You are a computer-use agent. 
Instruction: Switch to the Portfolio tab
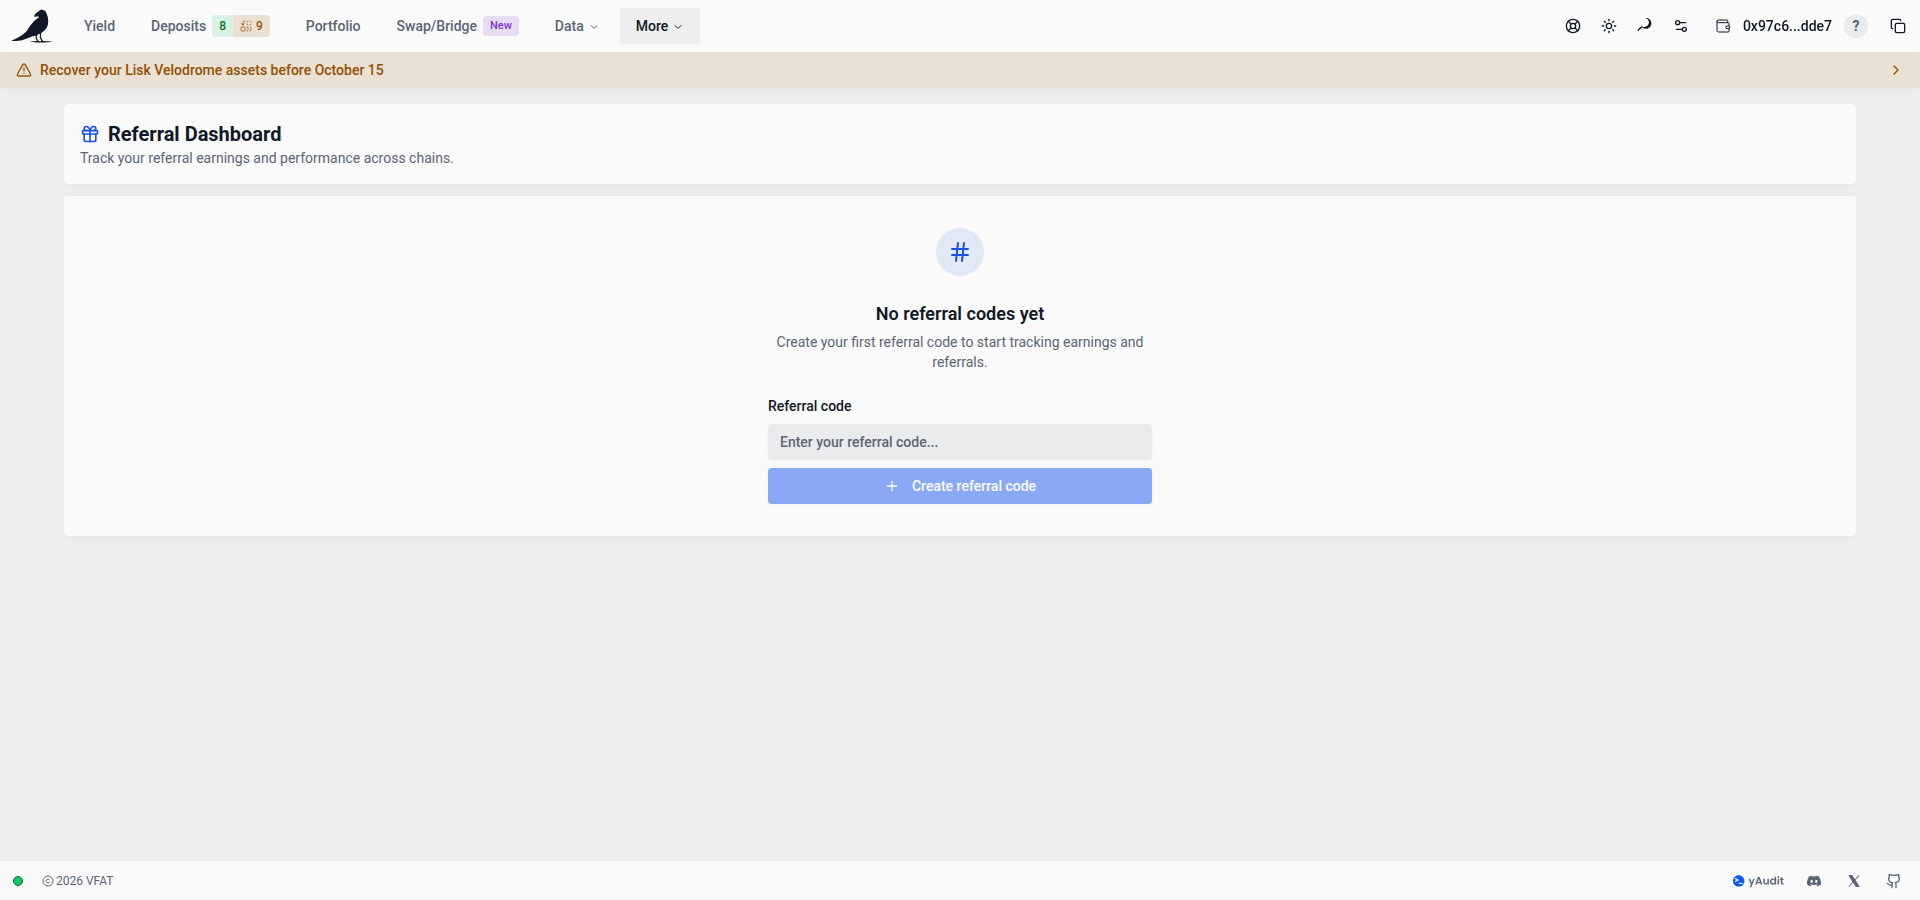pyautogui.click(x=333, y=26)
